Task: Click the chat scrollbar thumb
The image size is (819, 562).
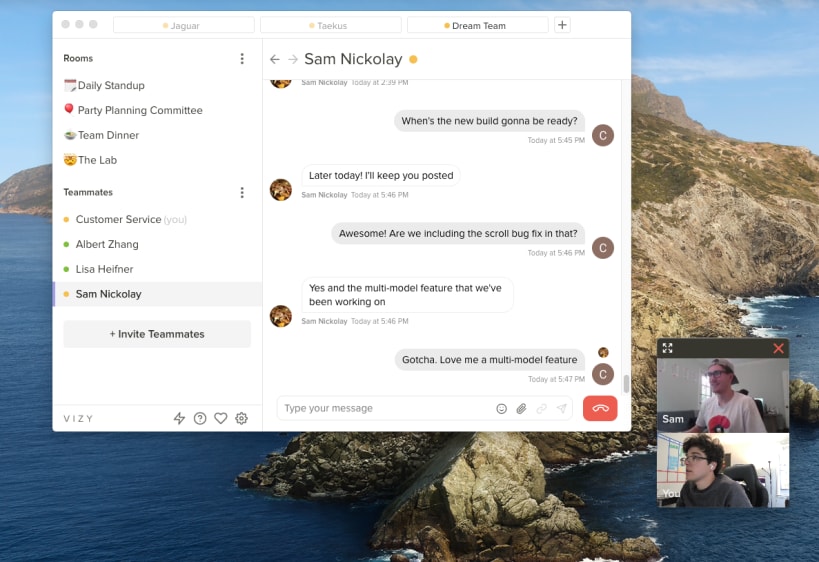Action: [x=626, y=384]
